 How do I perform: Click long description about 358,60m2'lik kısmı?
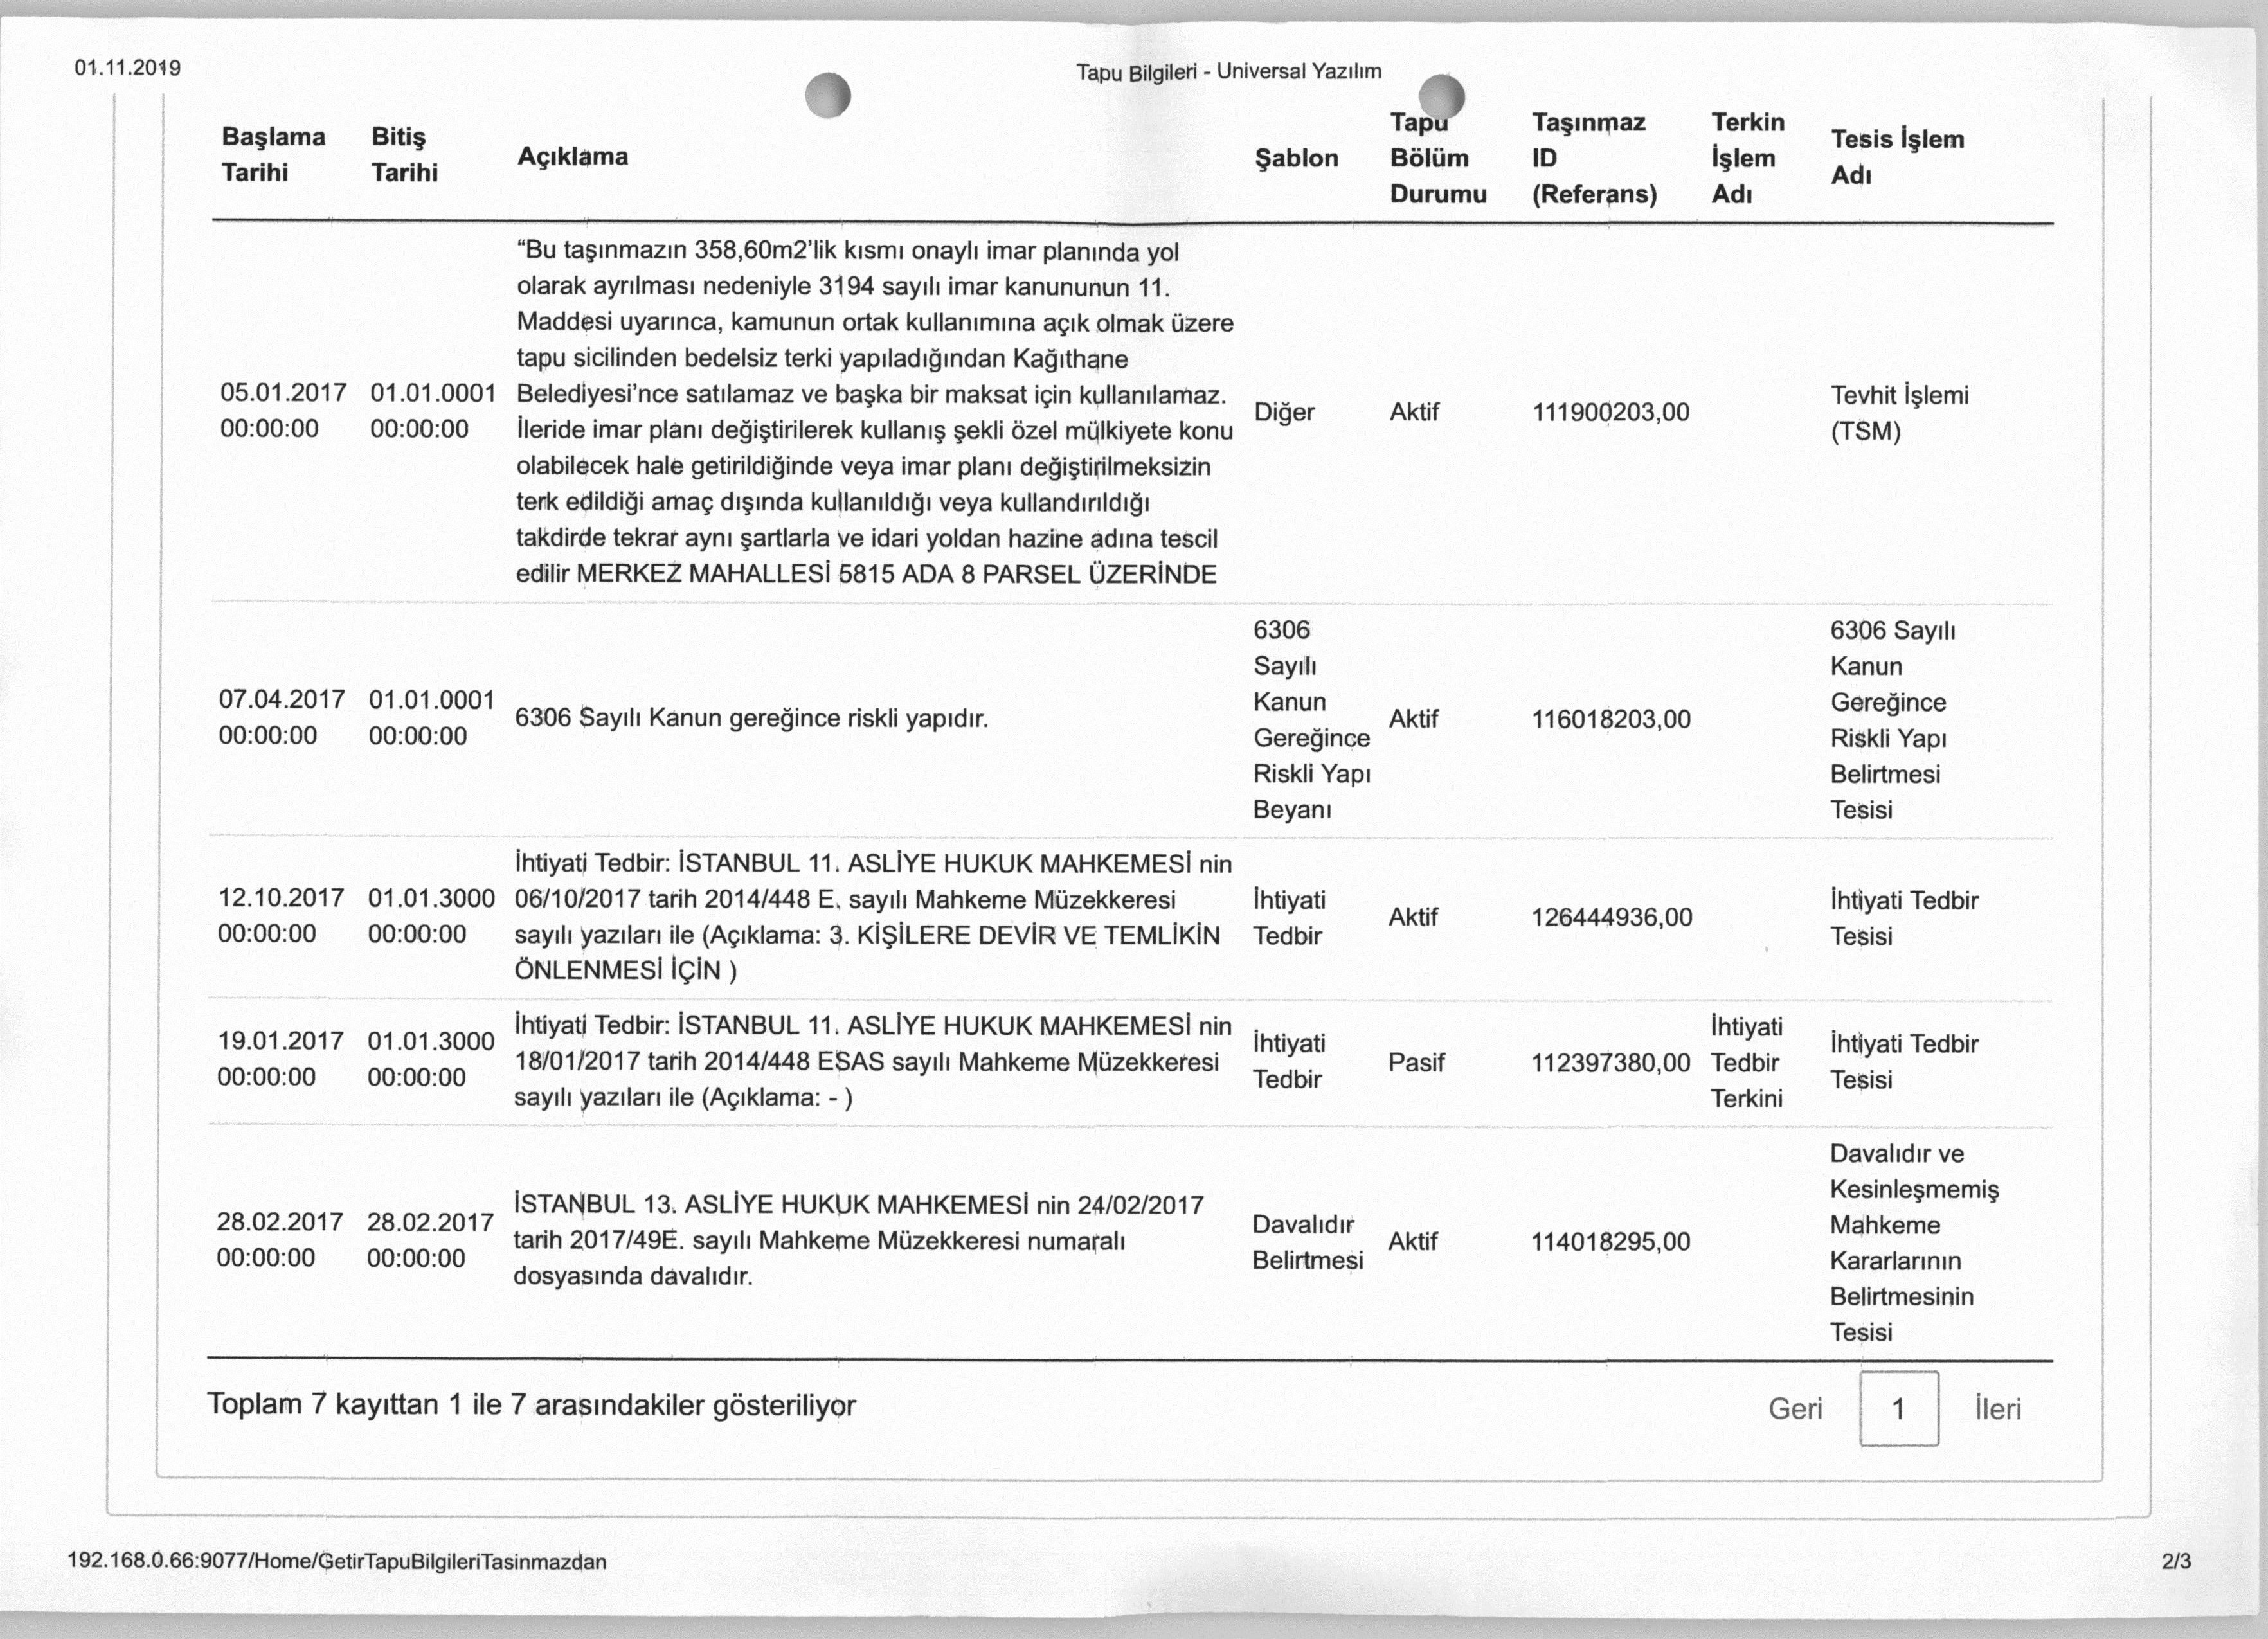pyautogui.click(x=875, y=412)
